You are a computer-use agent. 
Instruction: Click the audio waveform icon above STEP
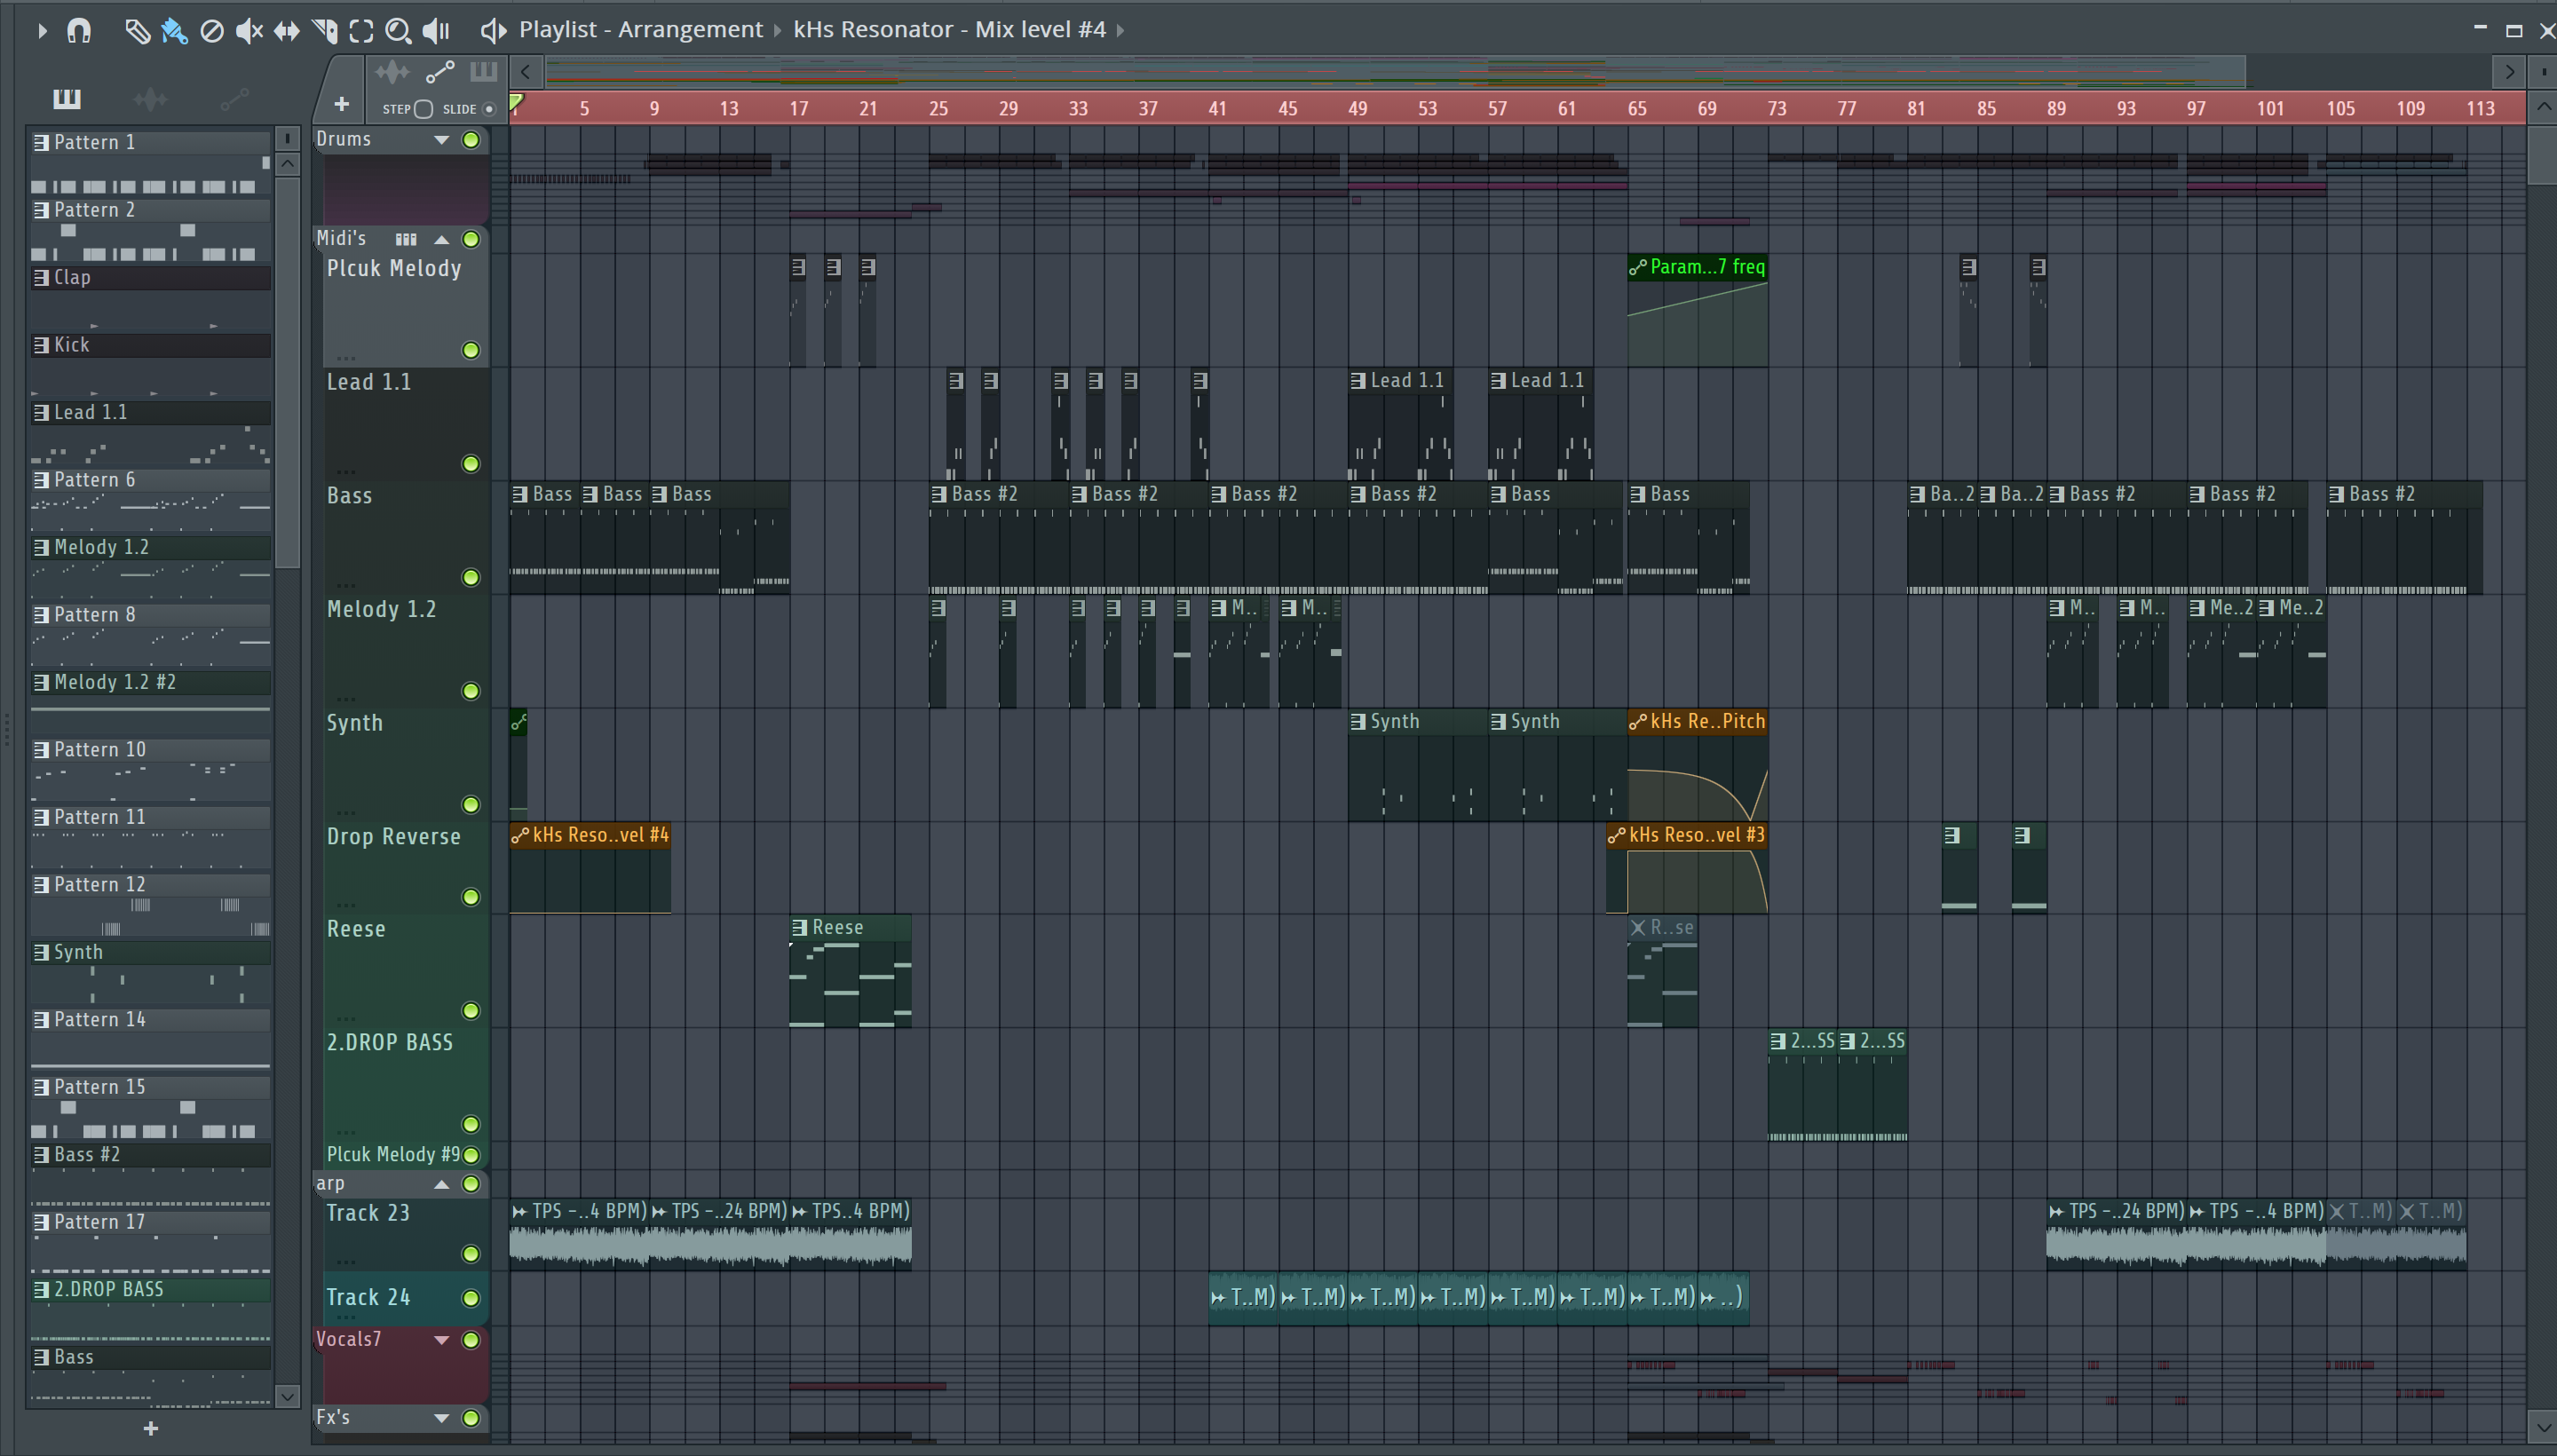392,72
